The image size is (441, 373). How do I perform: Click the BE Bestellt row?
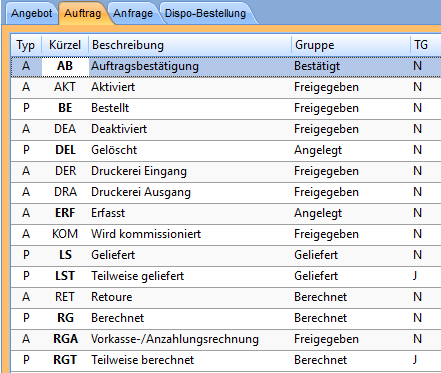click(226, 108)
